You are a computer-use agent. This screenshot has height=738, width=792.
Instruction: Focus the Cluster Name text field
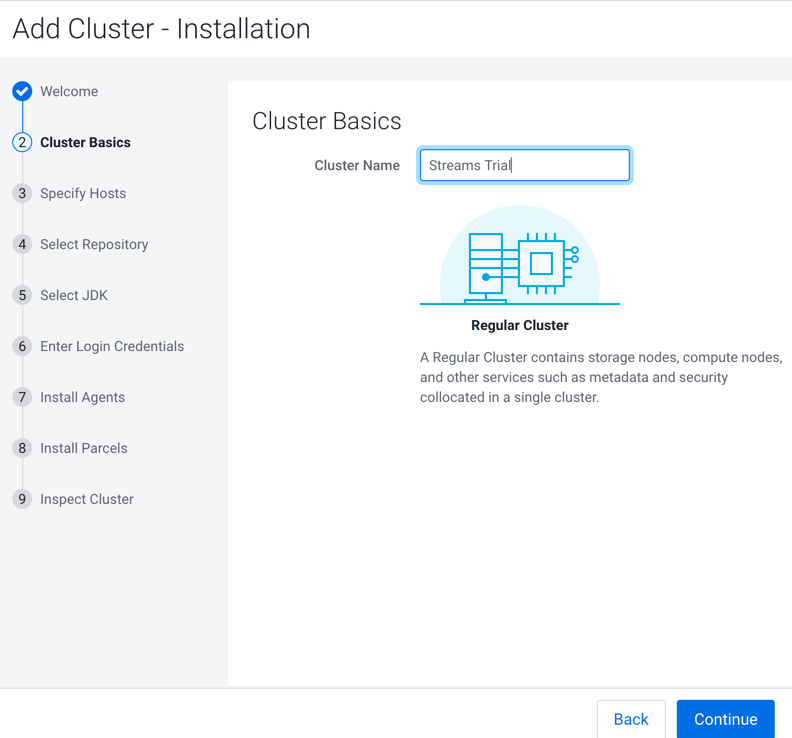524,165
